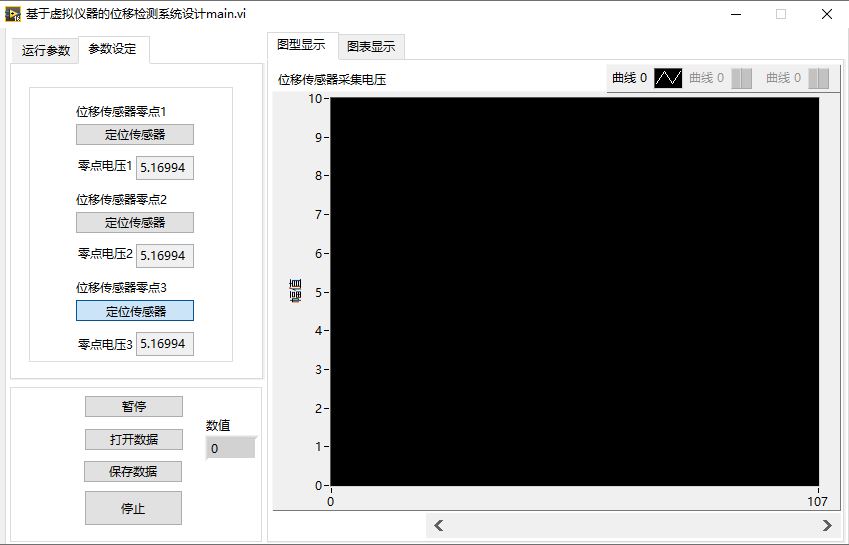Click the 幅值 Y-axis label
This screenshot has height=545, width=849.
(295, 291)
